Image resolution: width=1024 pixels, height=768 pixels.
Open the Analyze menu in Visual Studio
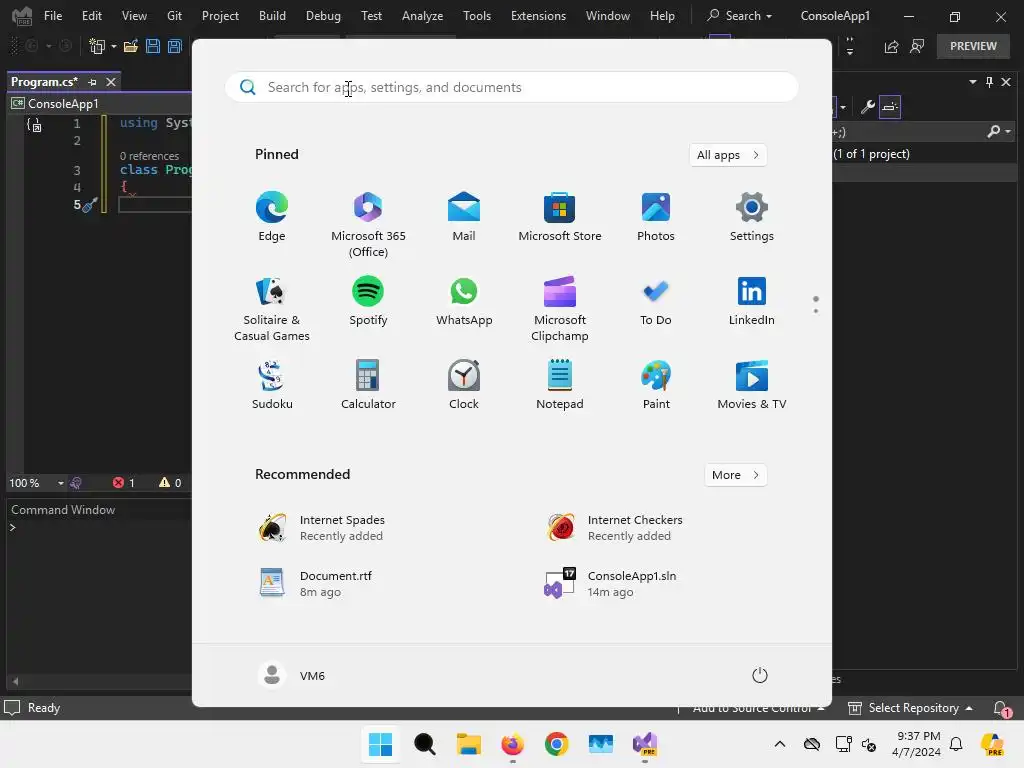coord(423,16)
